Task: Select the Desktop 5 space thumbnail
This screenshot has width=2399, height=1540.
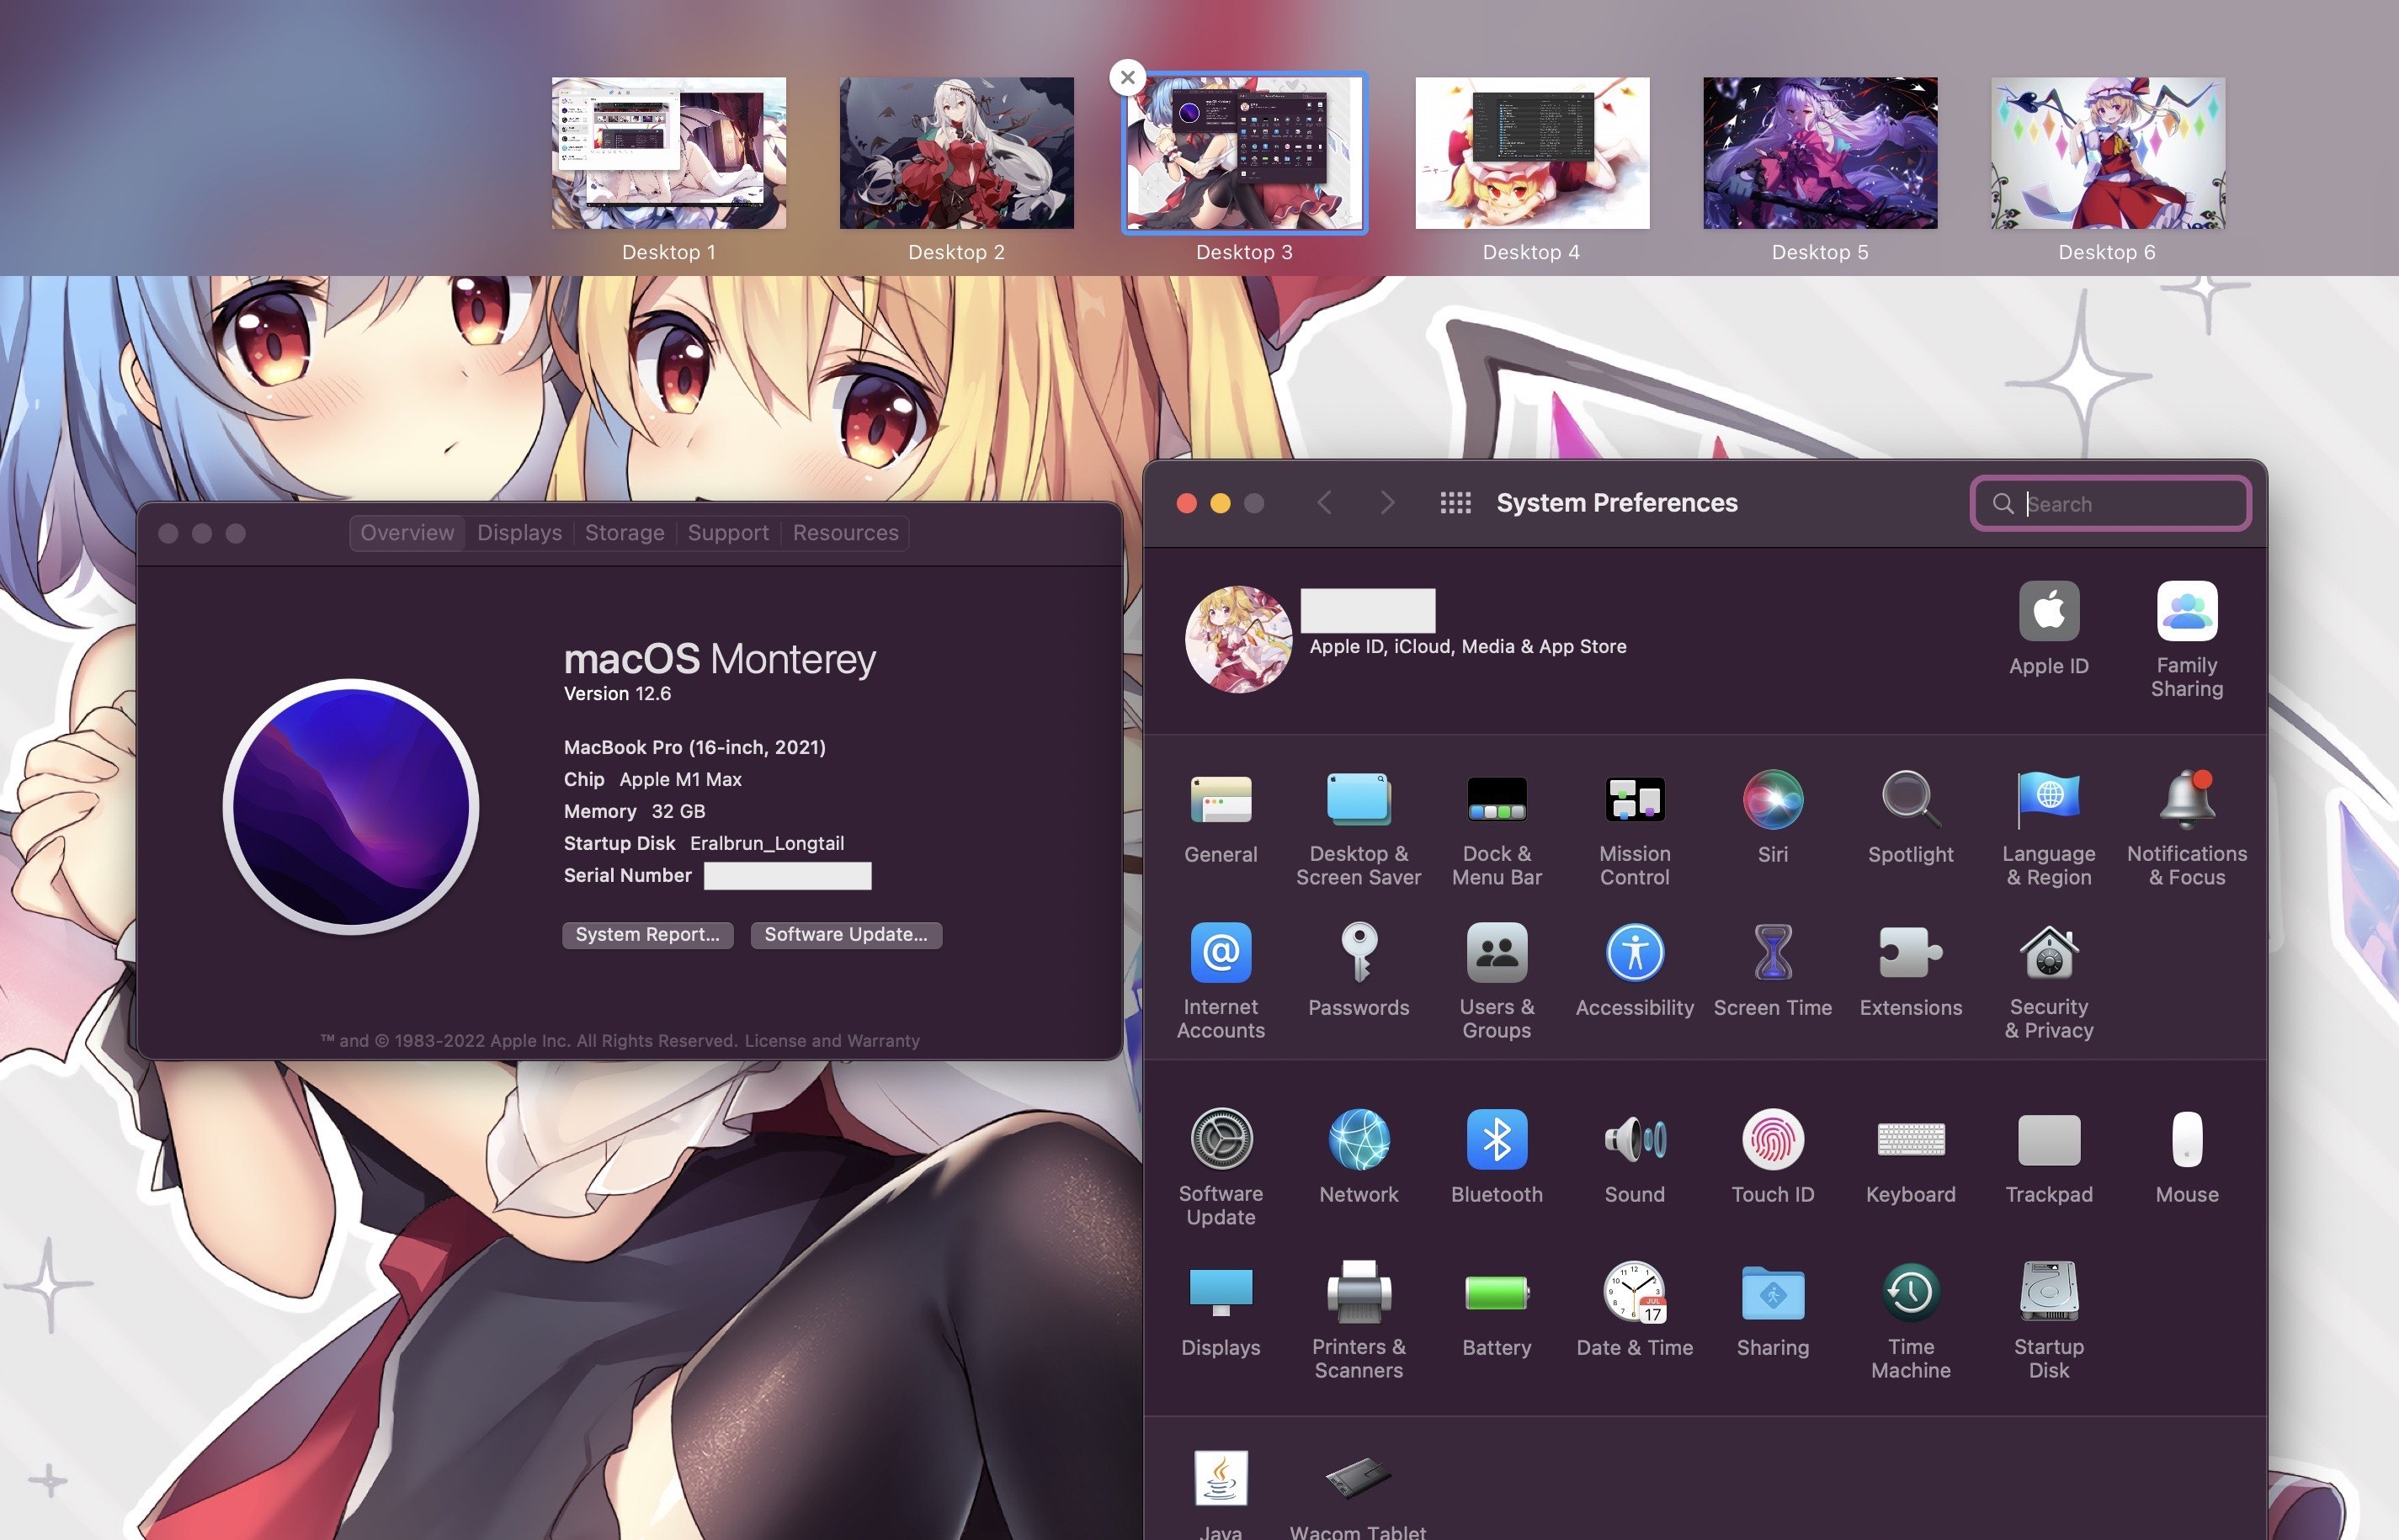Action: pos(1819,153)
